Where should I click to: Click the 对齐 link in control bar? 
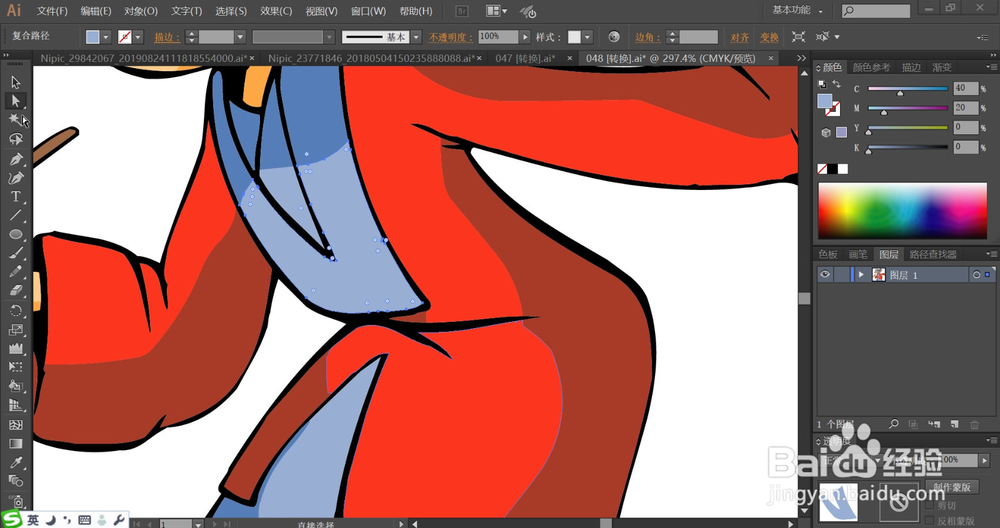point(740,38)
